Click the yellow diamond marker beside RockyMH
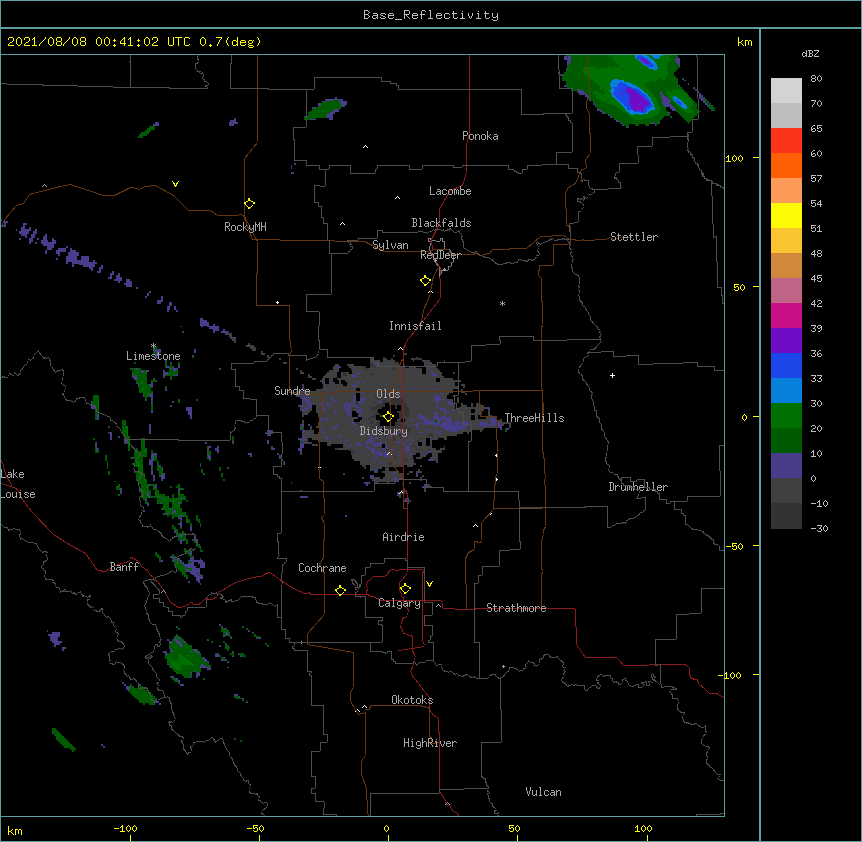 click(249, 204)
